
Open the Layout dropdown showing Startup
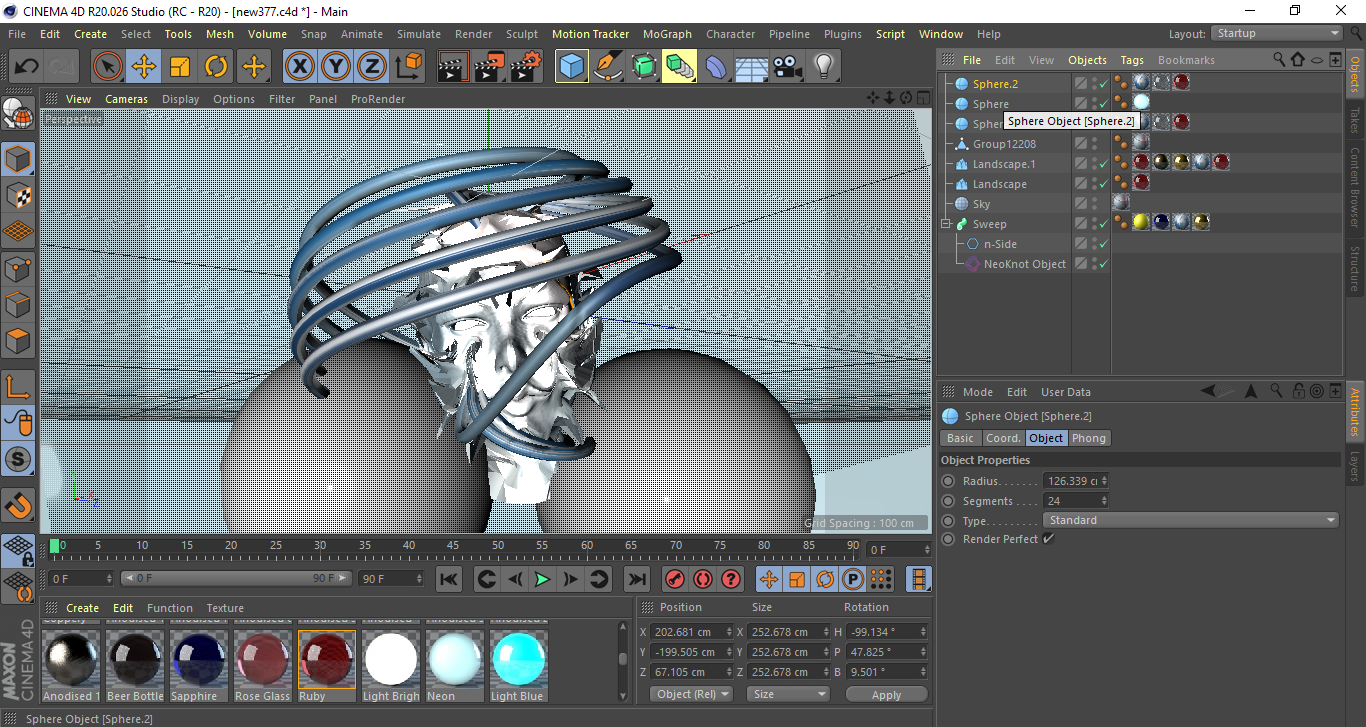(x=1276, y=34)
